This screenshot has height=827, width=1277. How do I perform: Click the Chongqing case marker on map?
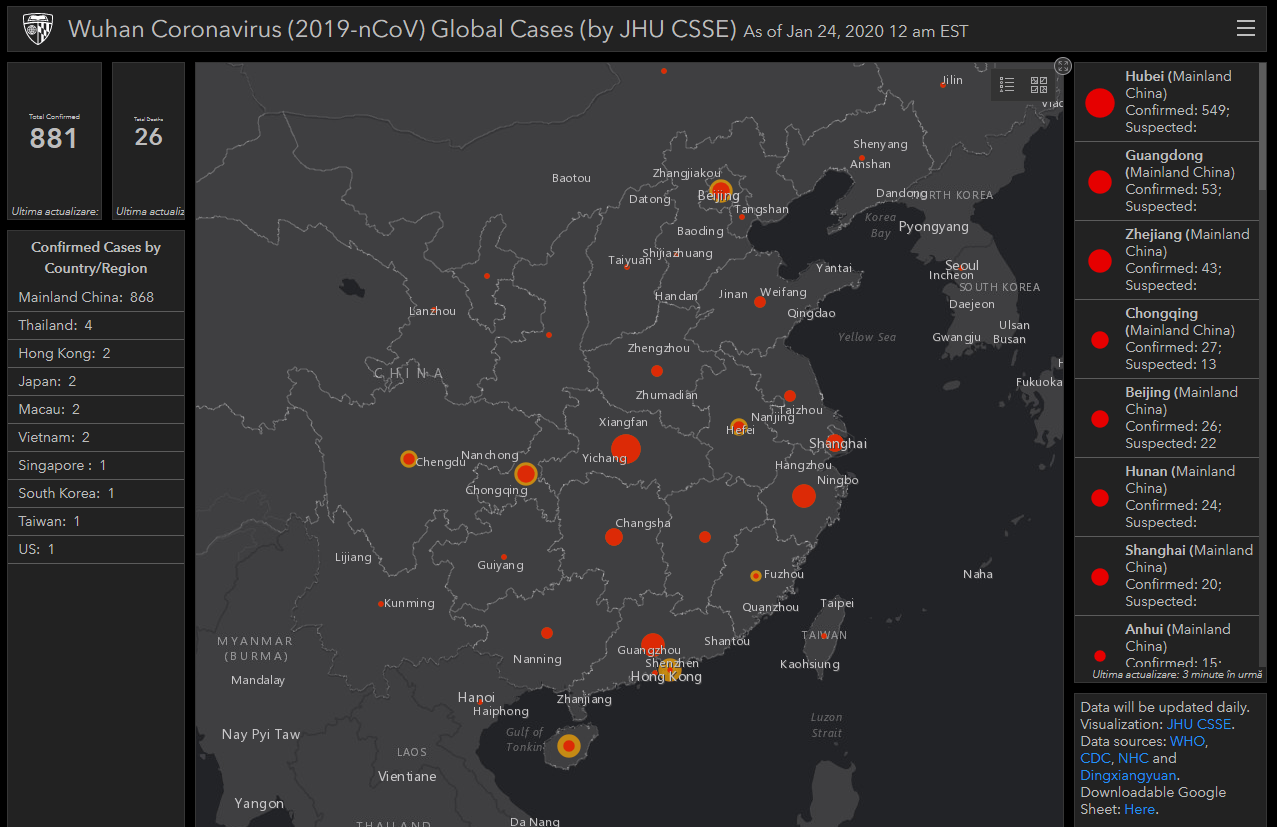(x=526, y=474)
